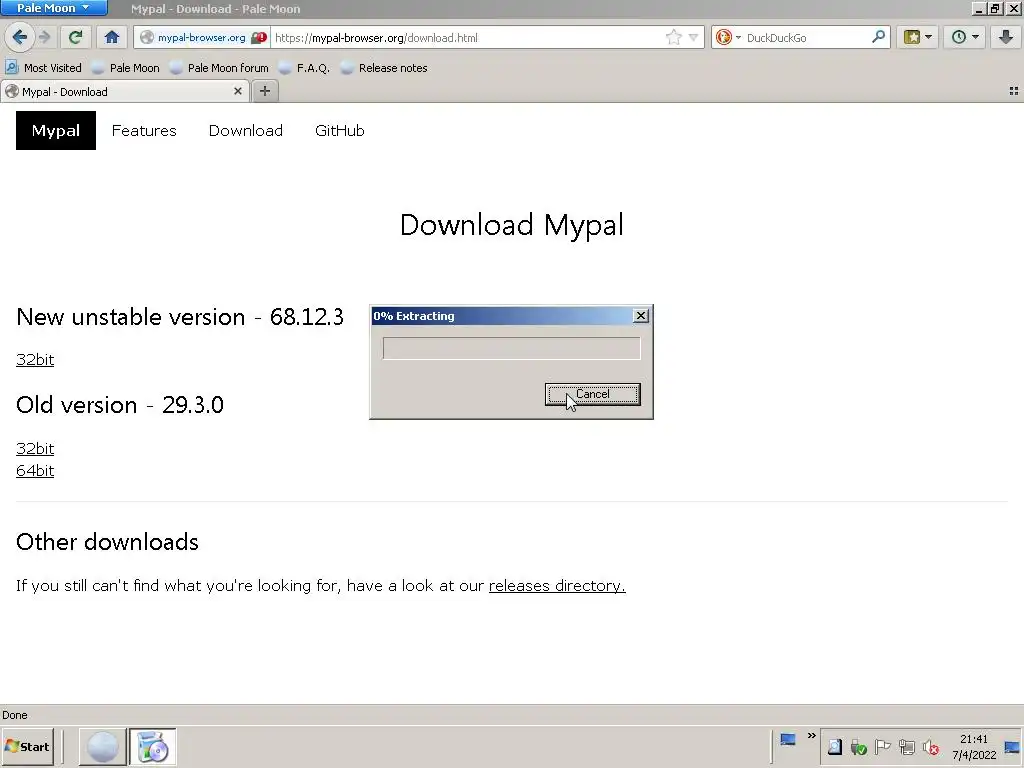Open the F.A.Q. bookmark
Viewport: 1024px width, 768px height.
304,68
